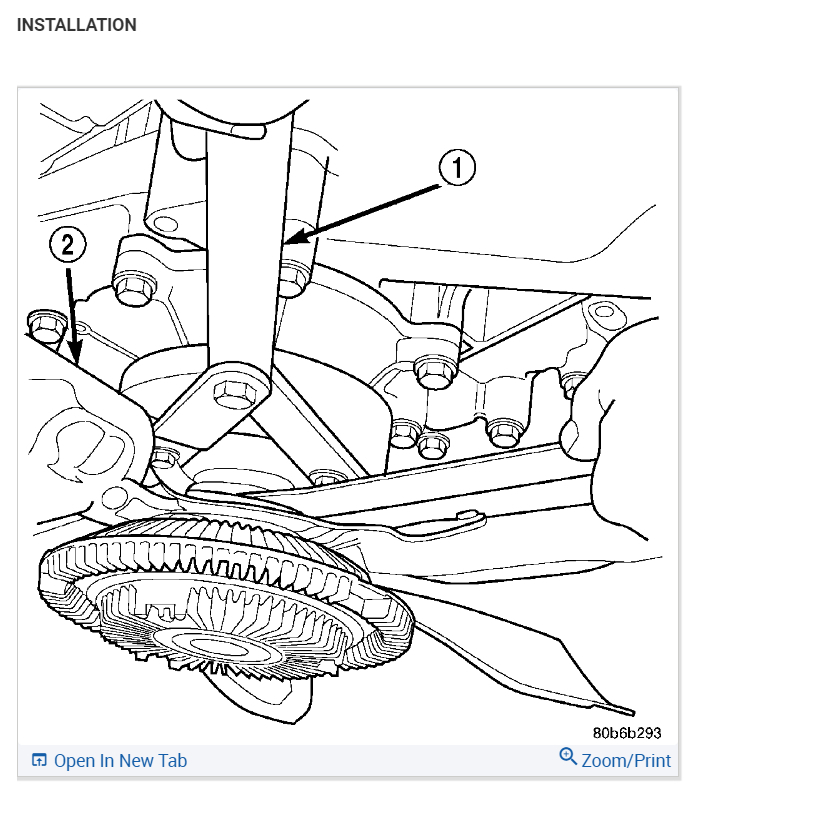Click the figure ID 80b6b293
Viewport: 826px width, 814px height.
point(627,733)
